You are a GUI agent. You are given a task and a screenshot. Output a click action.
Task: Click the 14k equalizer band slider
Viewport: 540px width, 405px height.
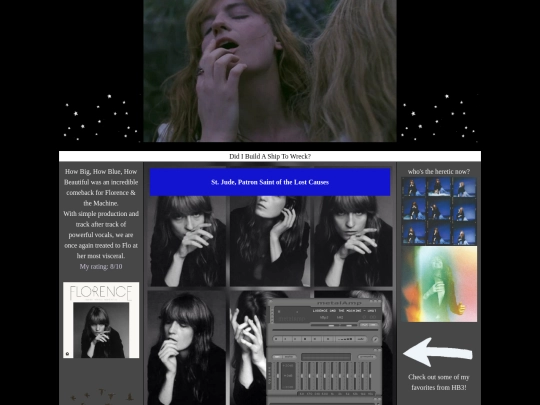[x=363, y=376]
